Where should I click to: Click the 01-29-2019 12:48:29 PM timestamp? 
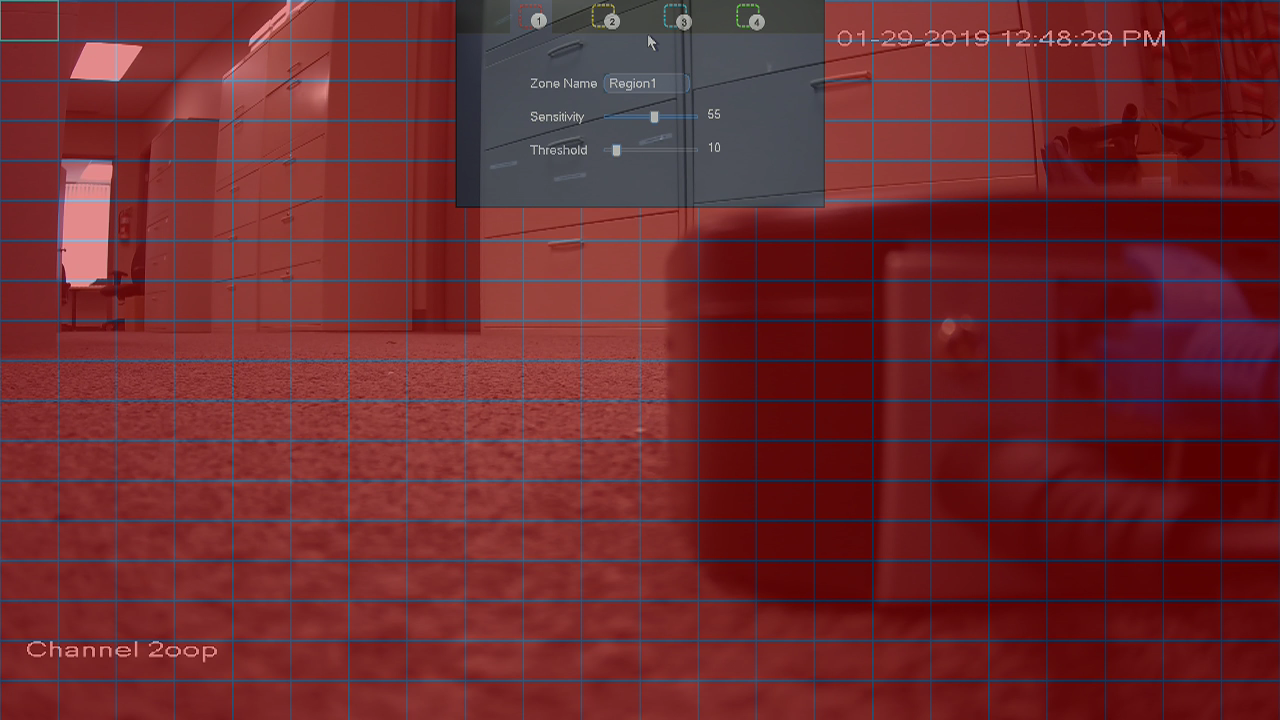1001,39
